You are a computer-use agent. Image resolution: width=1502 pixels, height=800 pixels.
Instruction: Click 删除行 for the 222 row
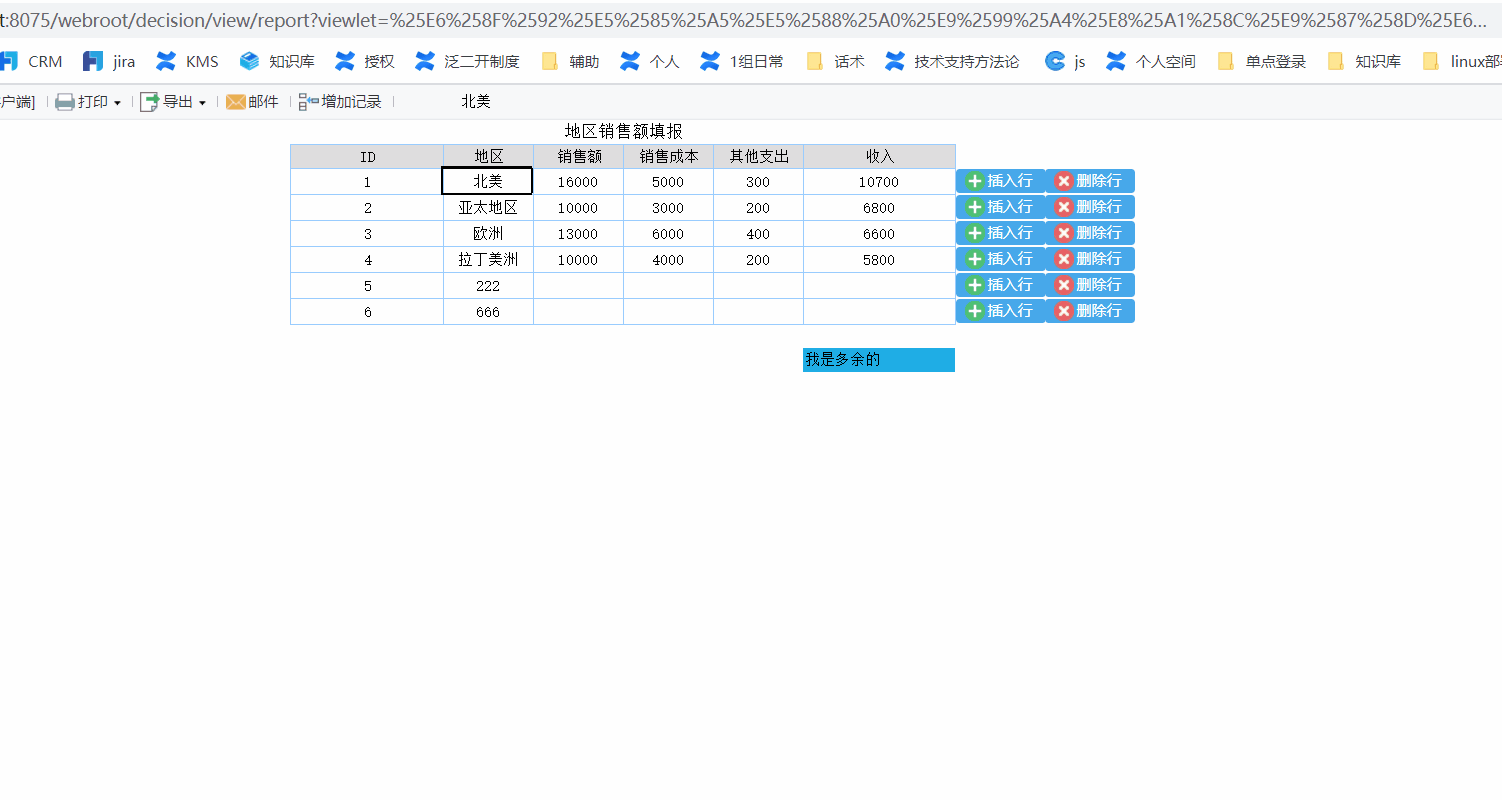[1090, 285]
